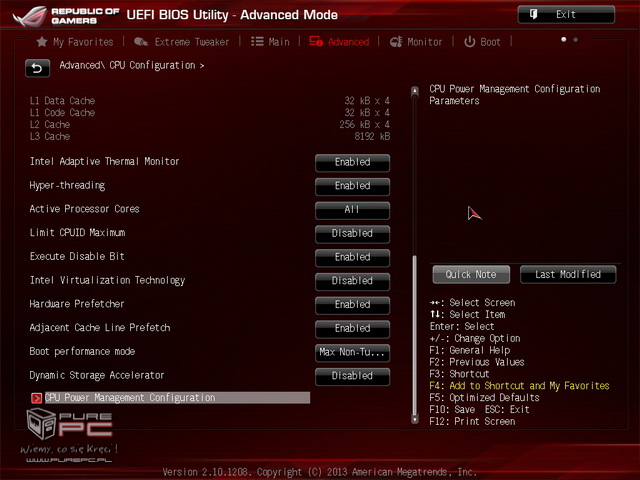Open CPU Power Management Configuration submenu
This screenshot has width=640, height=480.
pos(171,398)
